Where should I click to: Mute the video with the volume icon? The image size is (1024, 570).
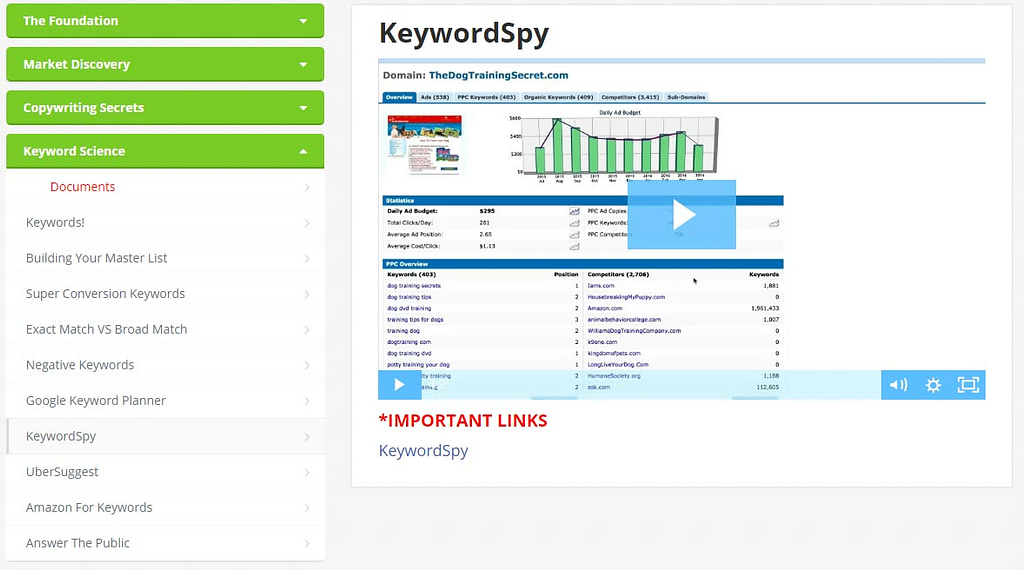pyautogui.click(x=899, y=385)
